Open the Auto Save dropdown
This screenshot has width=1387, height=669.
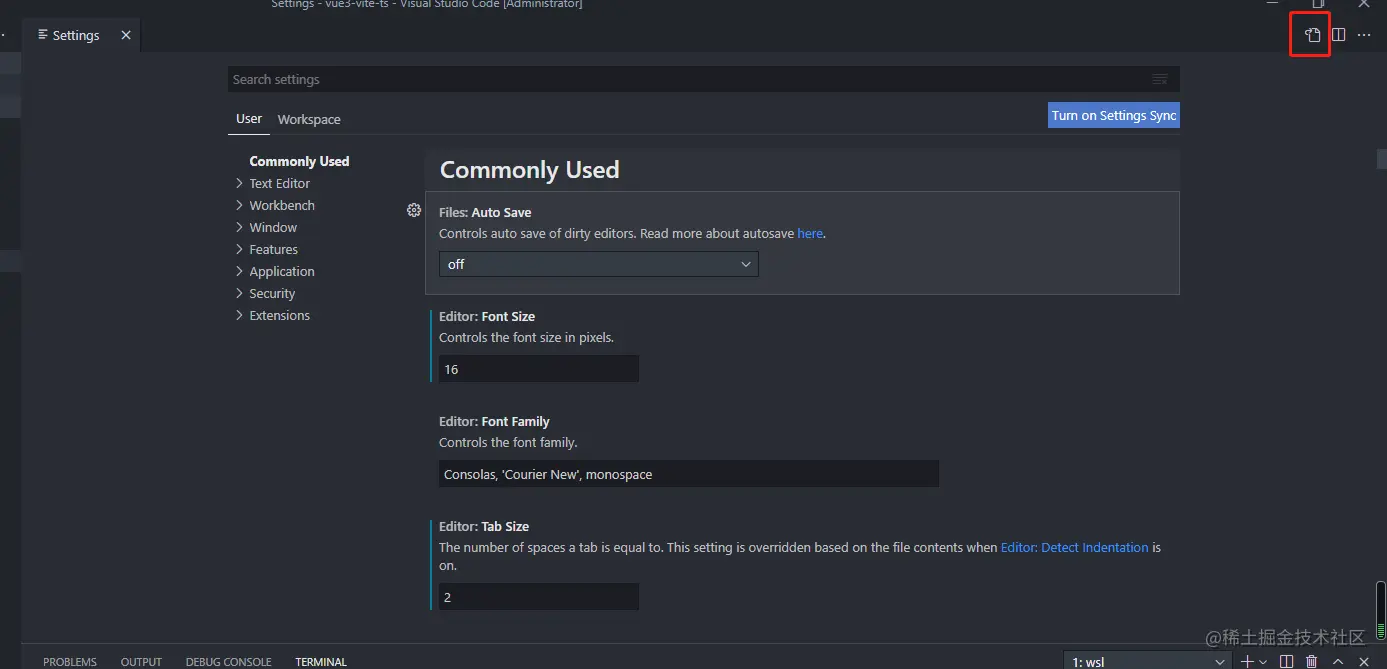(598, 264)
